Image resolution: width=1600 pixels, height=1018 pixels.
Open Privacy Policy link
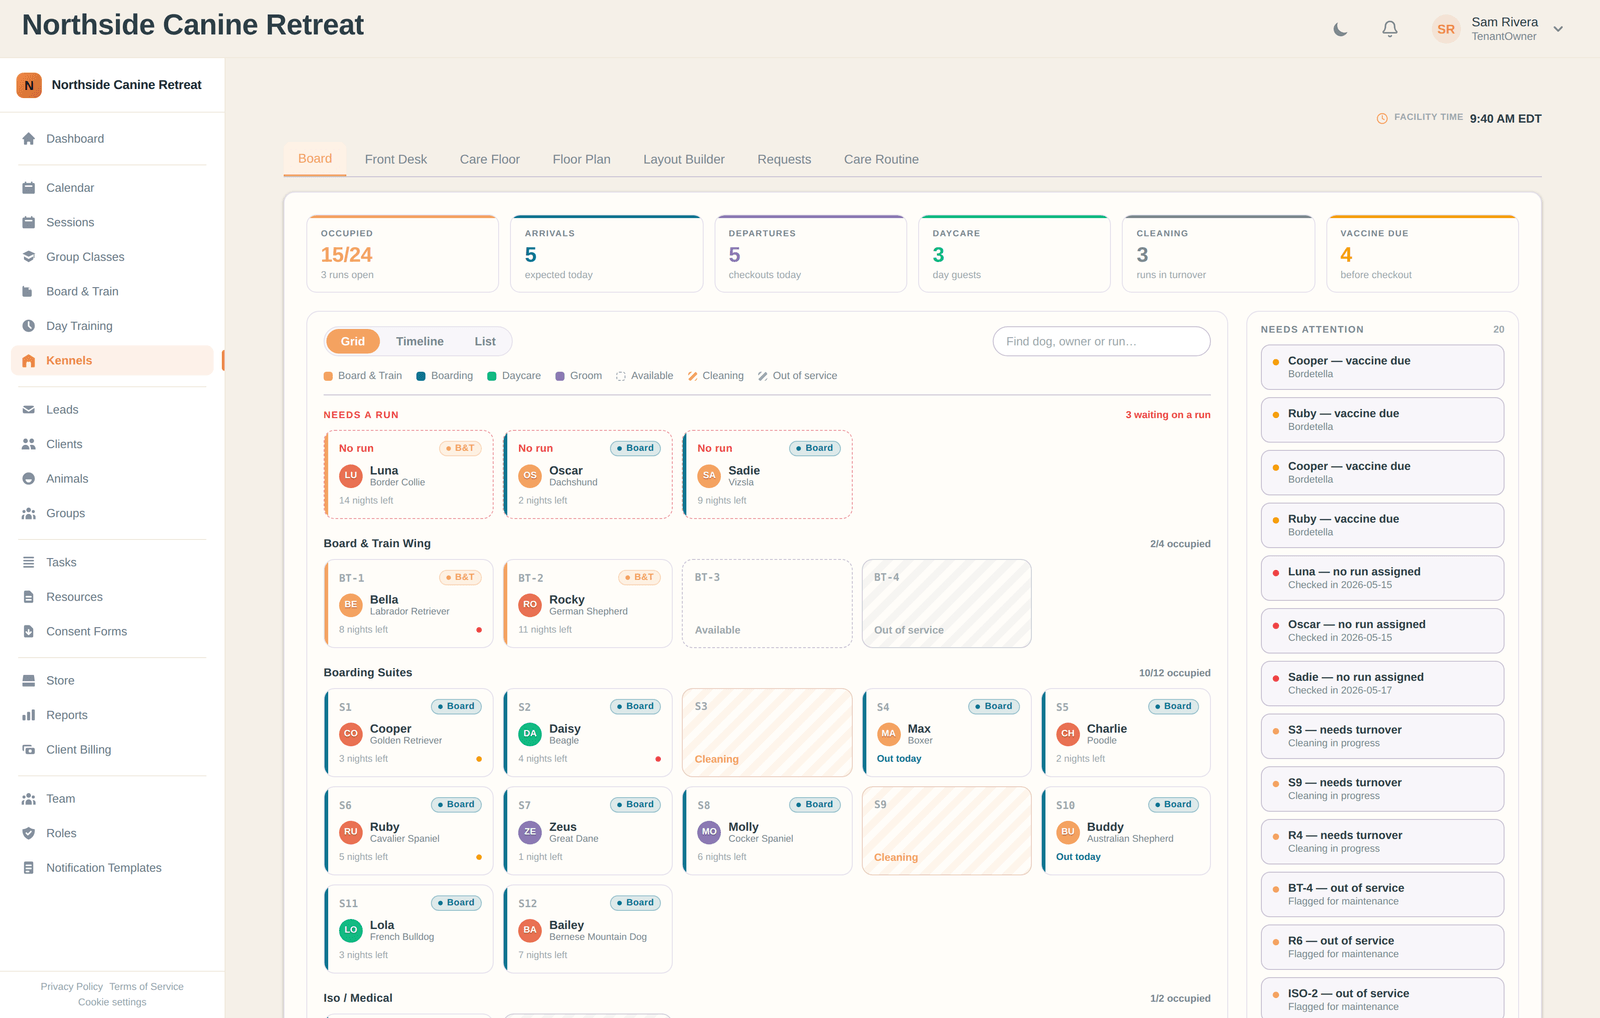(x=72, y=987)
